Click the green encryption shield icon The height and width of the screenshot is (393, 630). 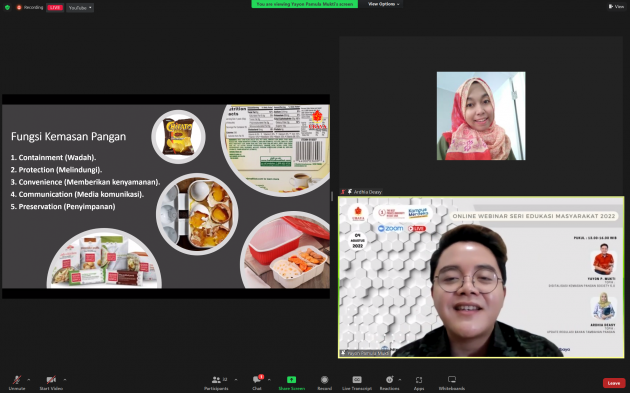point(7,7)
